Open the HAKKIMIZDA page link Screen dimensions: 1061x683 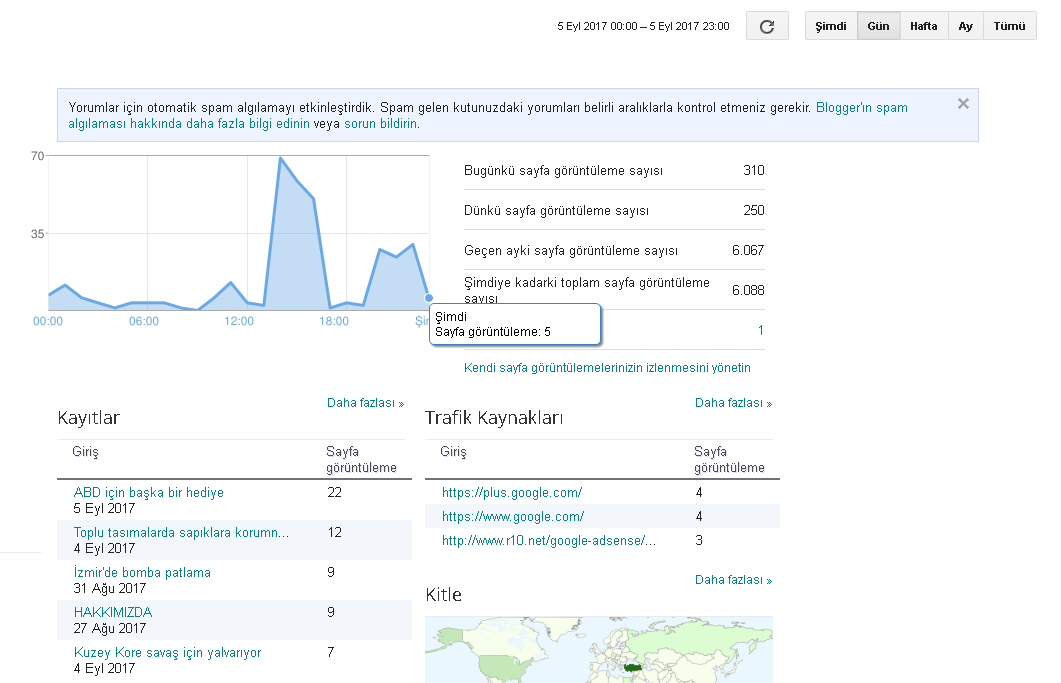click(x=113, y=613)
